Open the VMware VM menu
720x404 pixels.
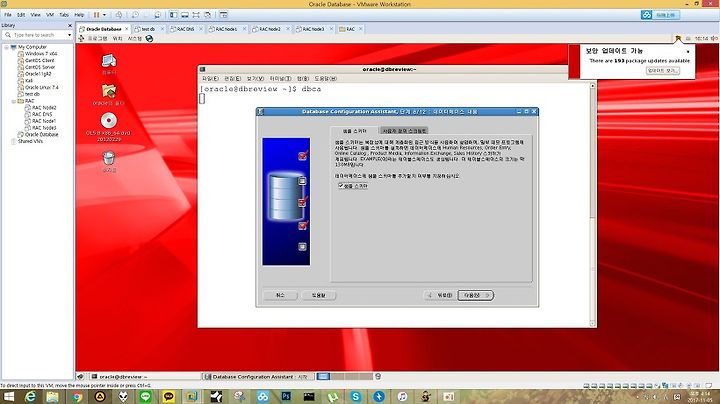[50, 15]
